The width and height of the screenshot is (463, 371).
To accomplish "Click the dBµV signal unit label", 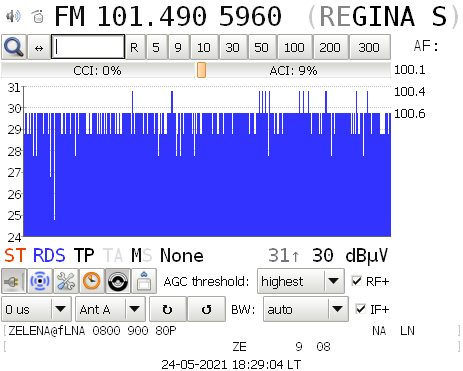I will coord(367,256).
